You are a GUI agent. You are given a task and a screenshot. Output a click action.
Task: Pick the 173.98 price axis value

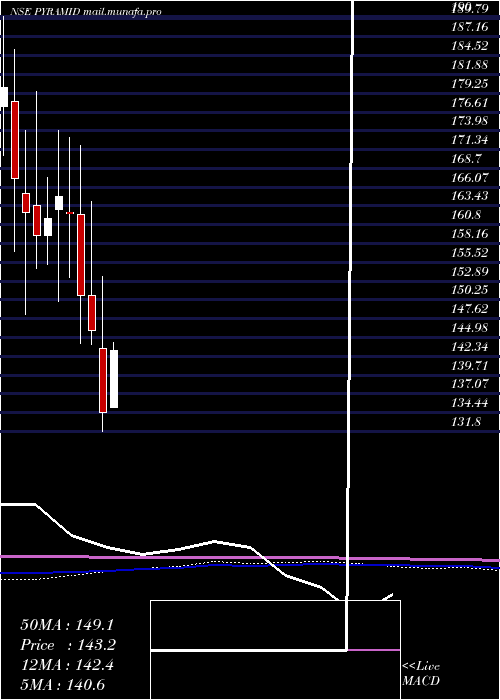470,121
